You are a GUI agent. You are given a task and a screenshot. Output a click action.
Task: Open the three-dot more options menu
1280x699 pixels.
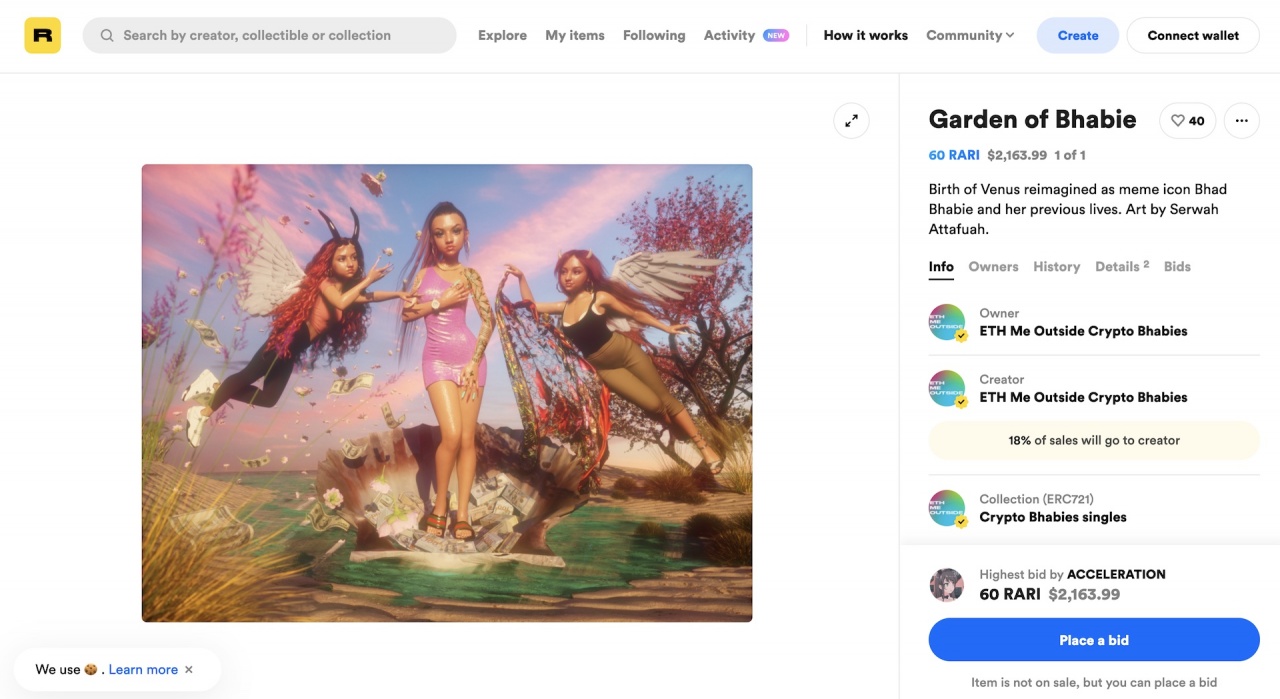coord(1241,121)
